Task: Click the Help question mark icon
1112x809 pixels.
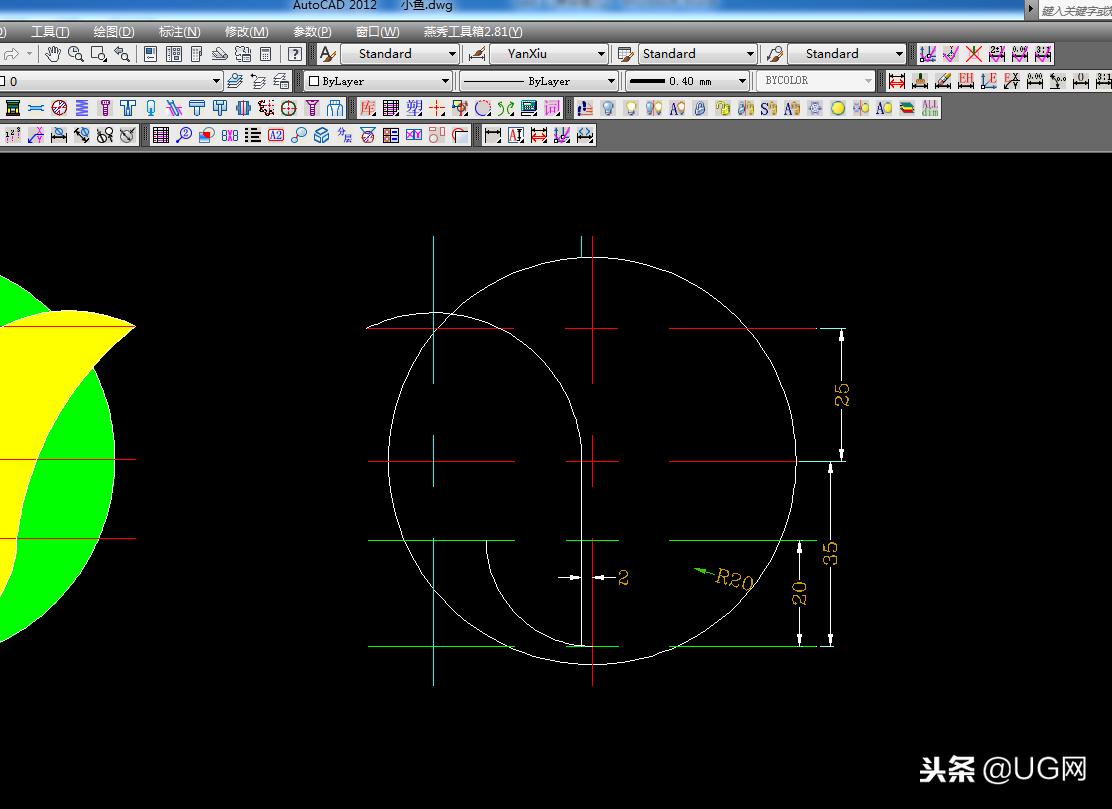Action: click(295, 54)
